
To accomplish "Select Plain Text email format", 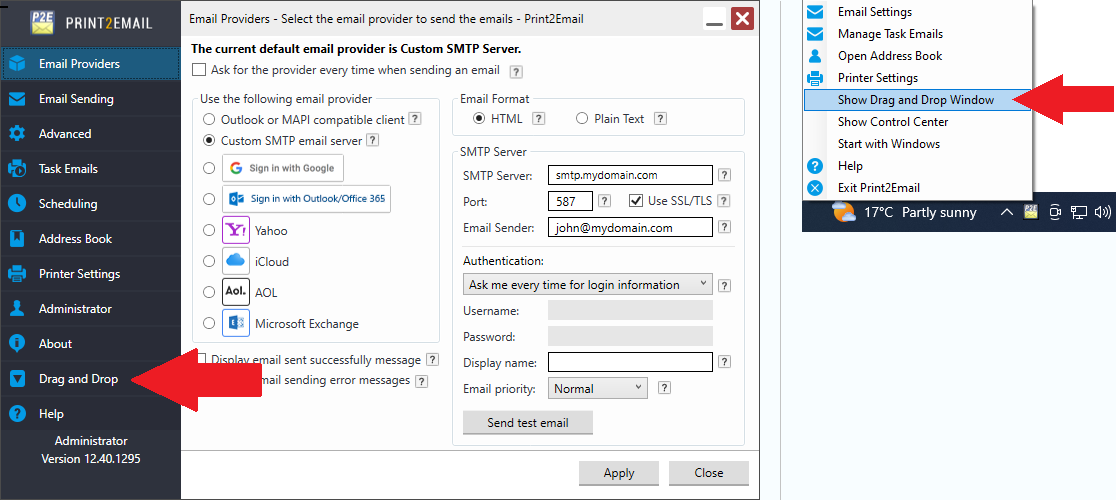I will pyautogui.click(x=582, y=118).
